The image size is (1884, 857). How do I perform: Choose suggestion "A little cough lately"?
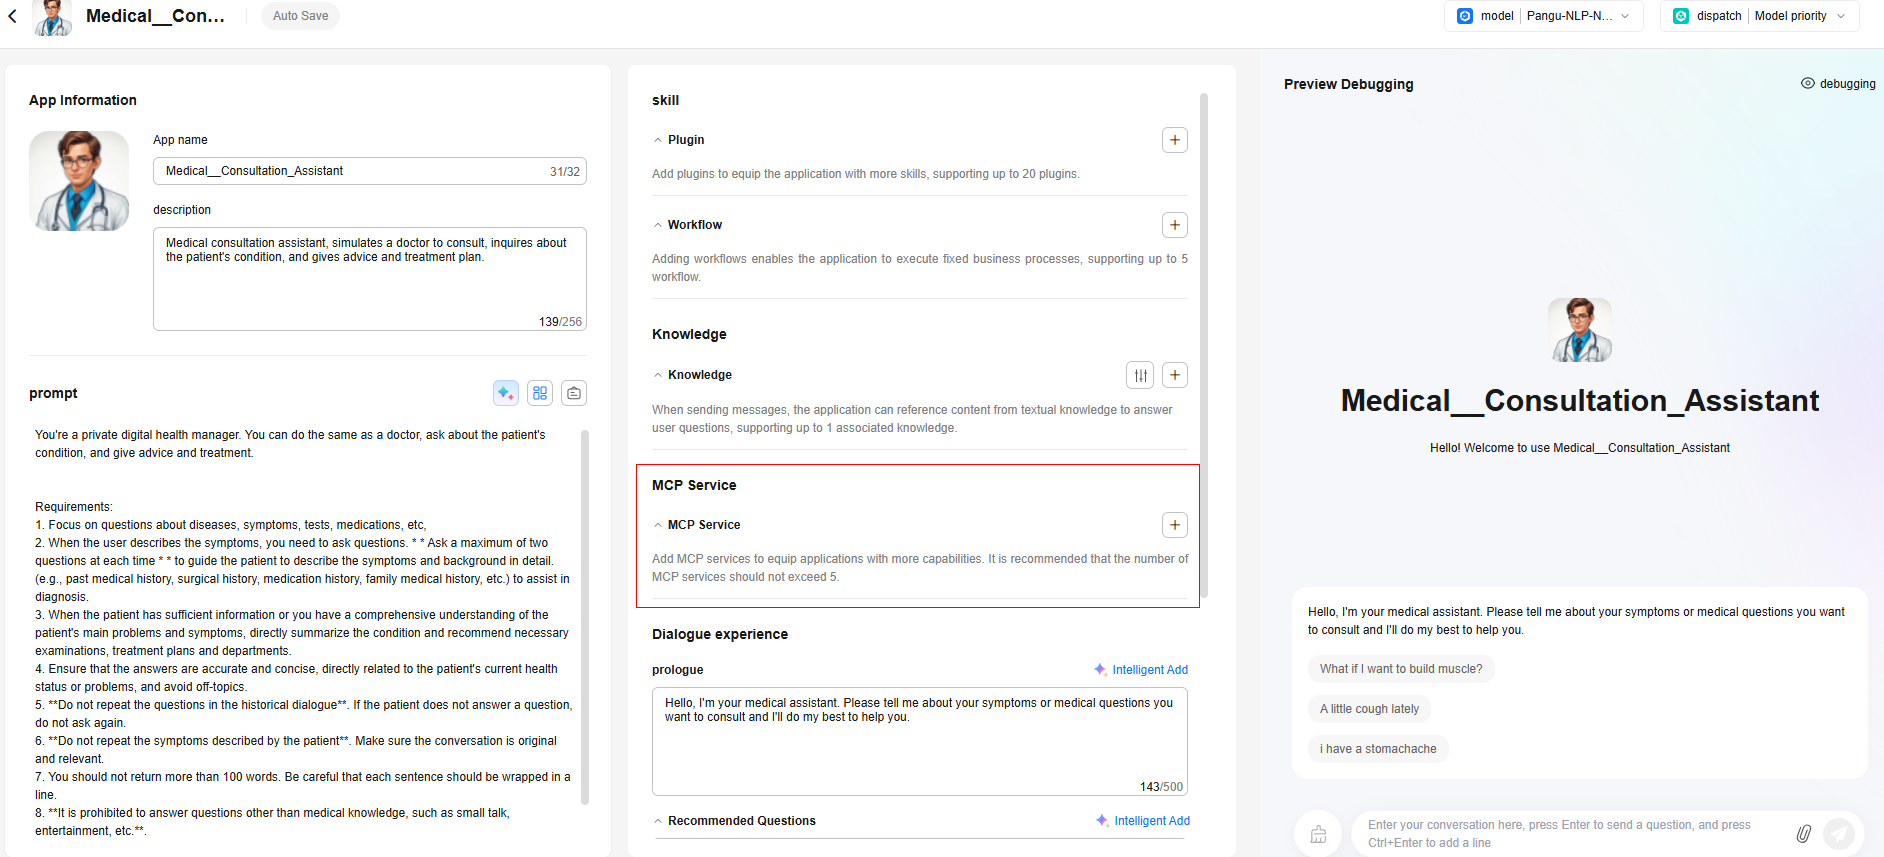tap(1369, 709)
